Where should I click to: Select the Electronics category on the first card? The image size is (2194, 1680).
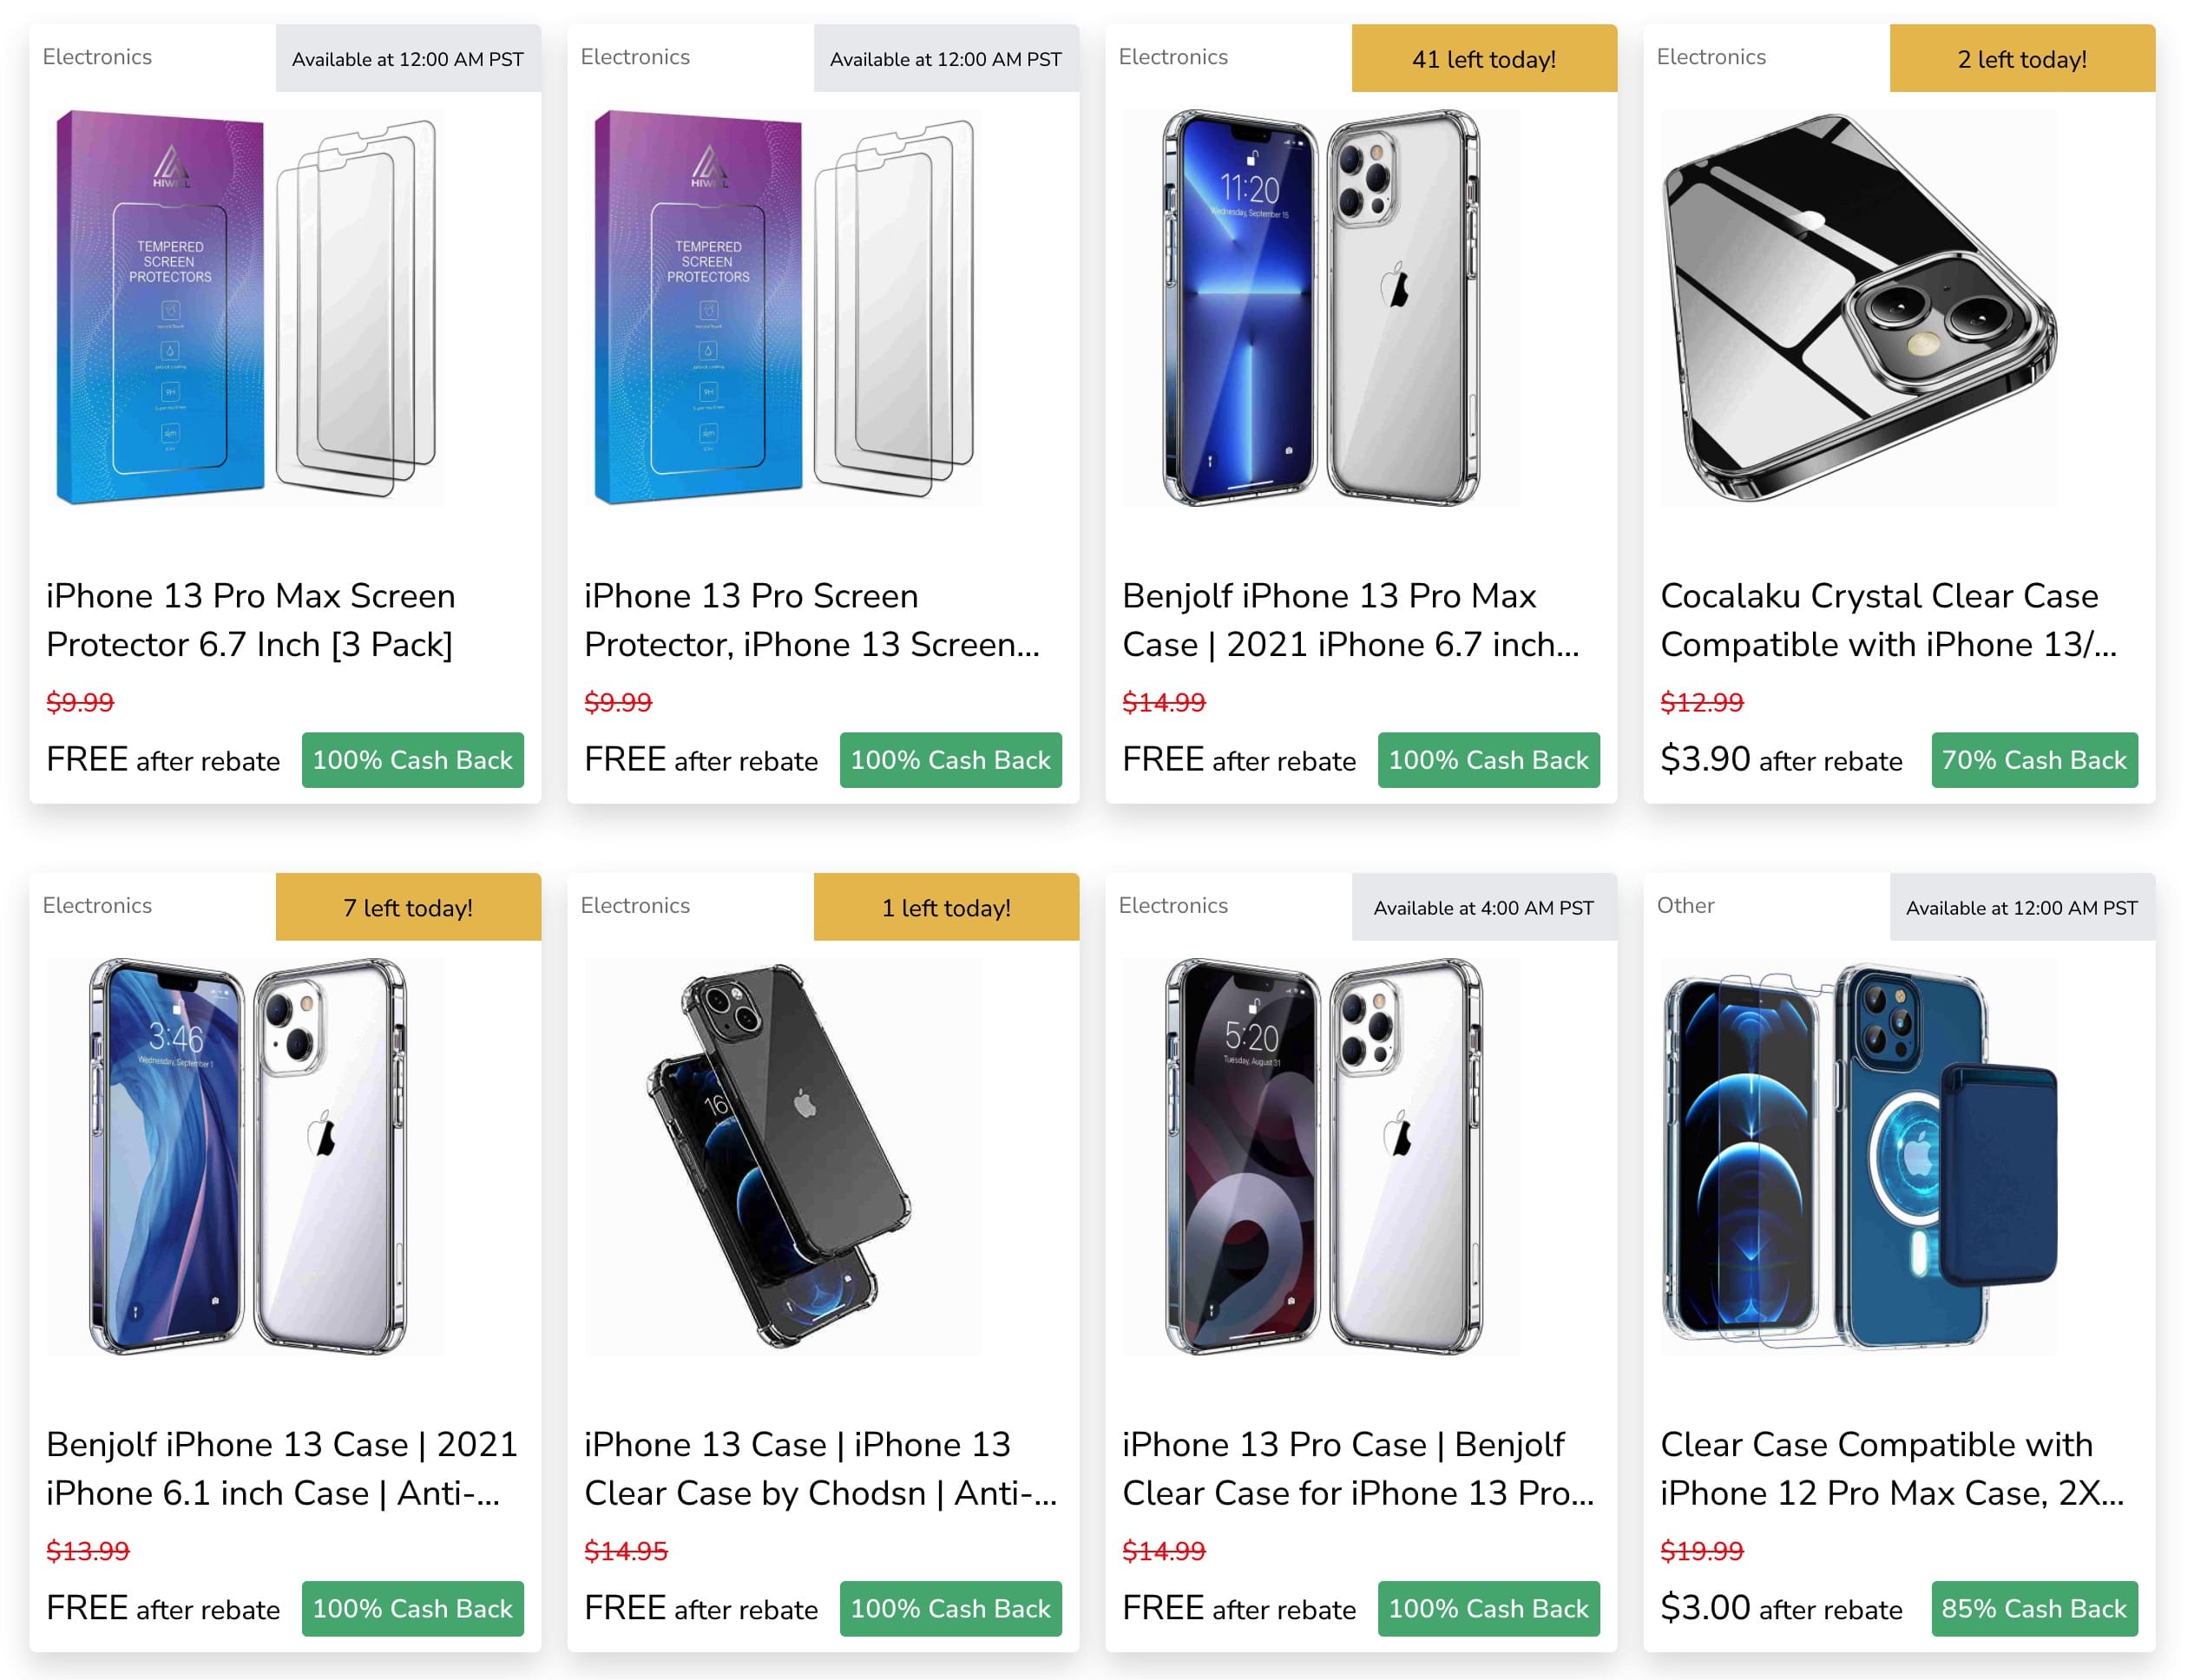[x=97, y=57]
